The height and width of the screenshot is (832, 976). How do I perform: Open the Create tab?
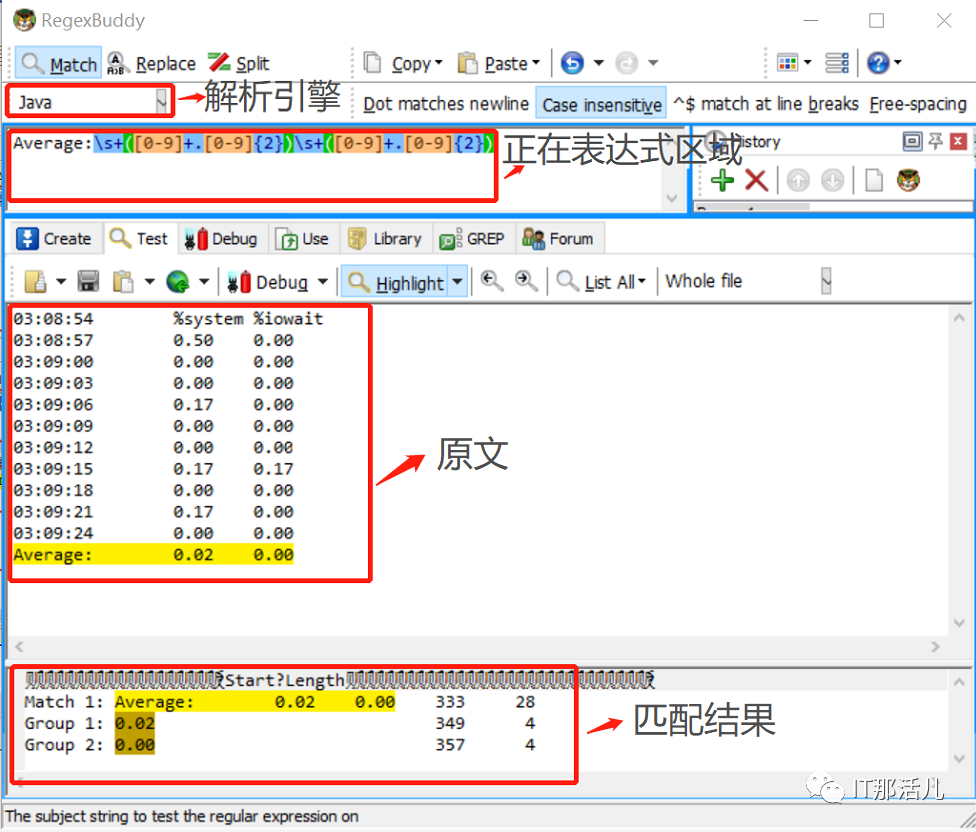pyautogui.click(x=54, y=238)
